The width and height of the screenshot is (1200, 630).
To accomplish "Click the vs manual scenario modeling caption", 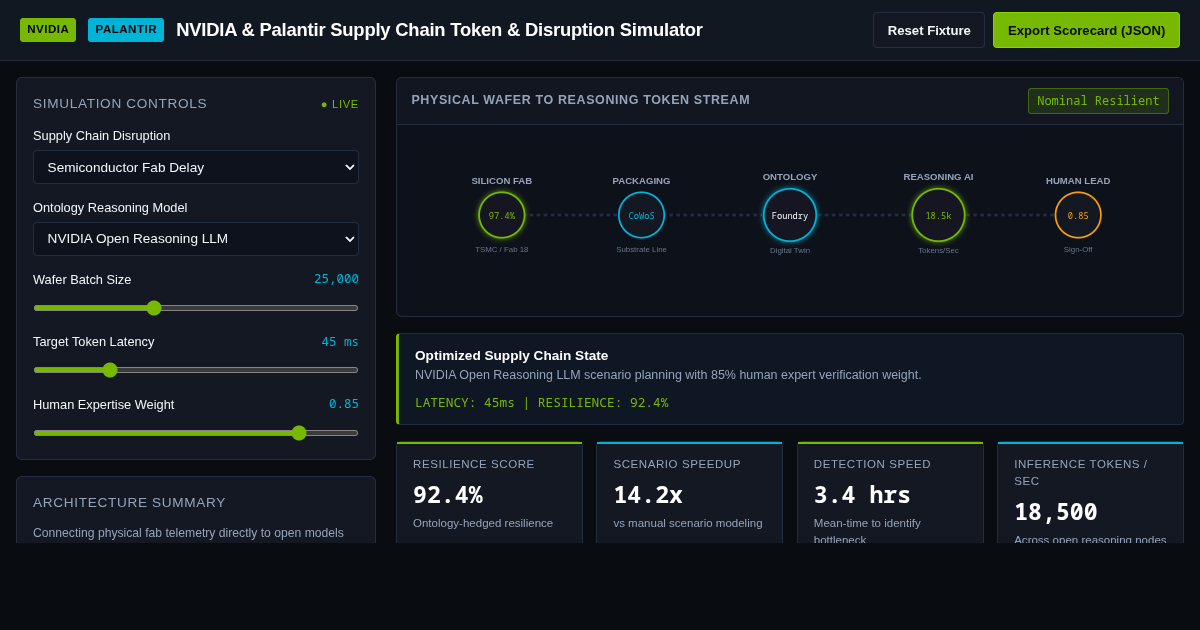I will click(688, 523).
